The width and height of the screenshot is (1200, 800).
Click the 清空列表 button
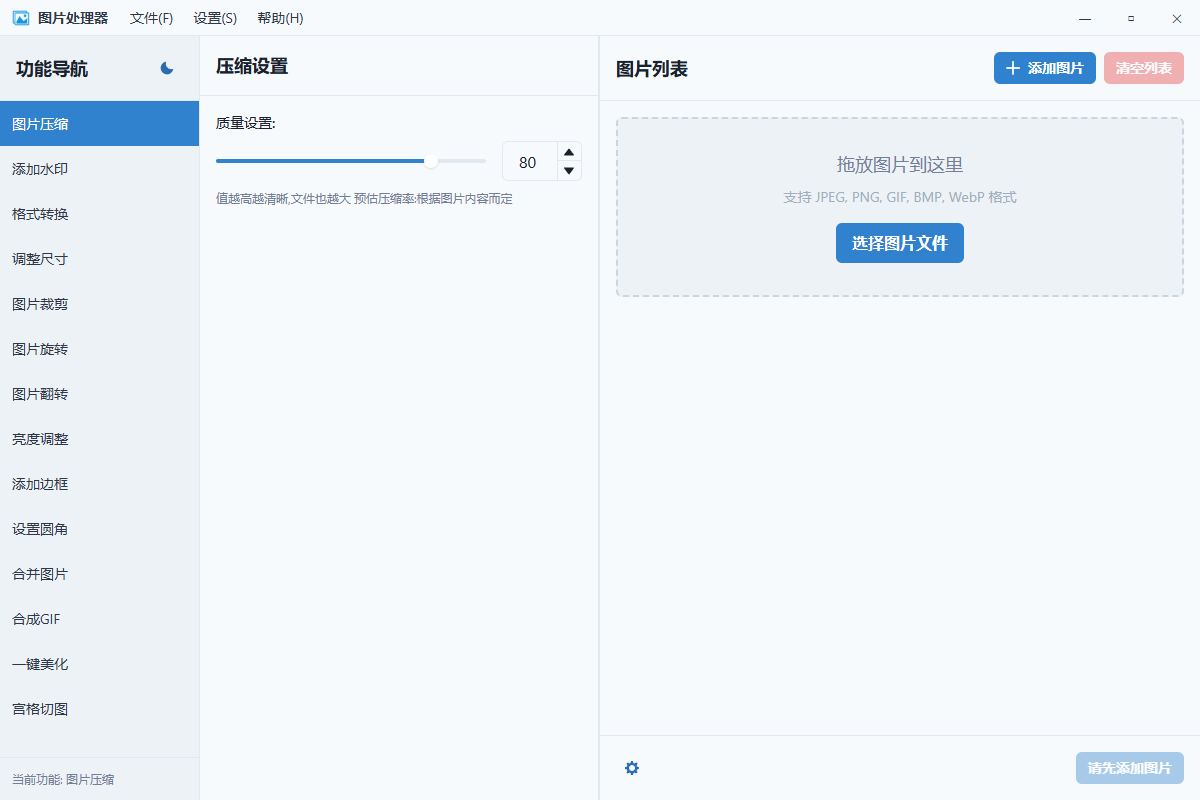click(x=1144, y=68)
